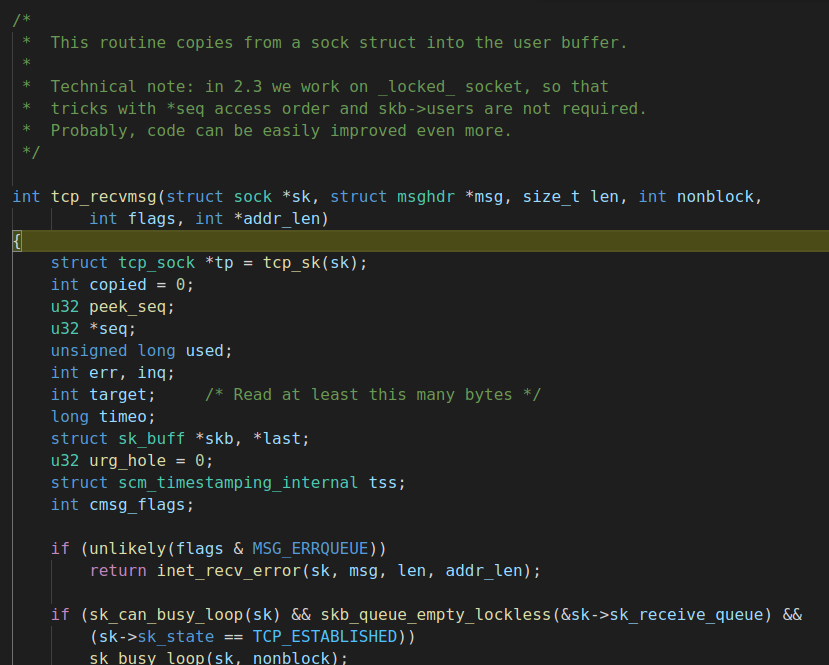Click the nonblock parameter in the signature
This screenshot has width=829, height=665.
(715, 197)
